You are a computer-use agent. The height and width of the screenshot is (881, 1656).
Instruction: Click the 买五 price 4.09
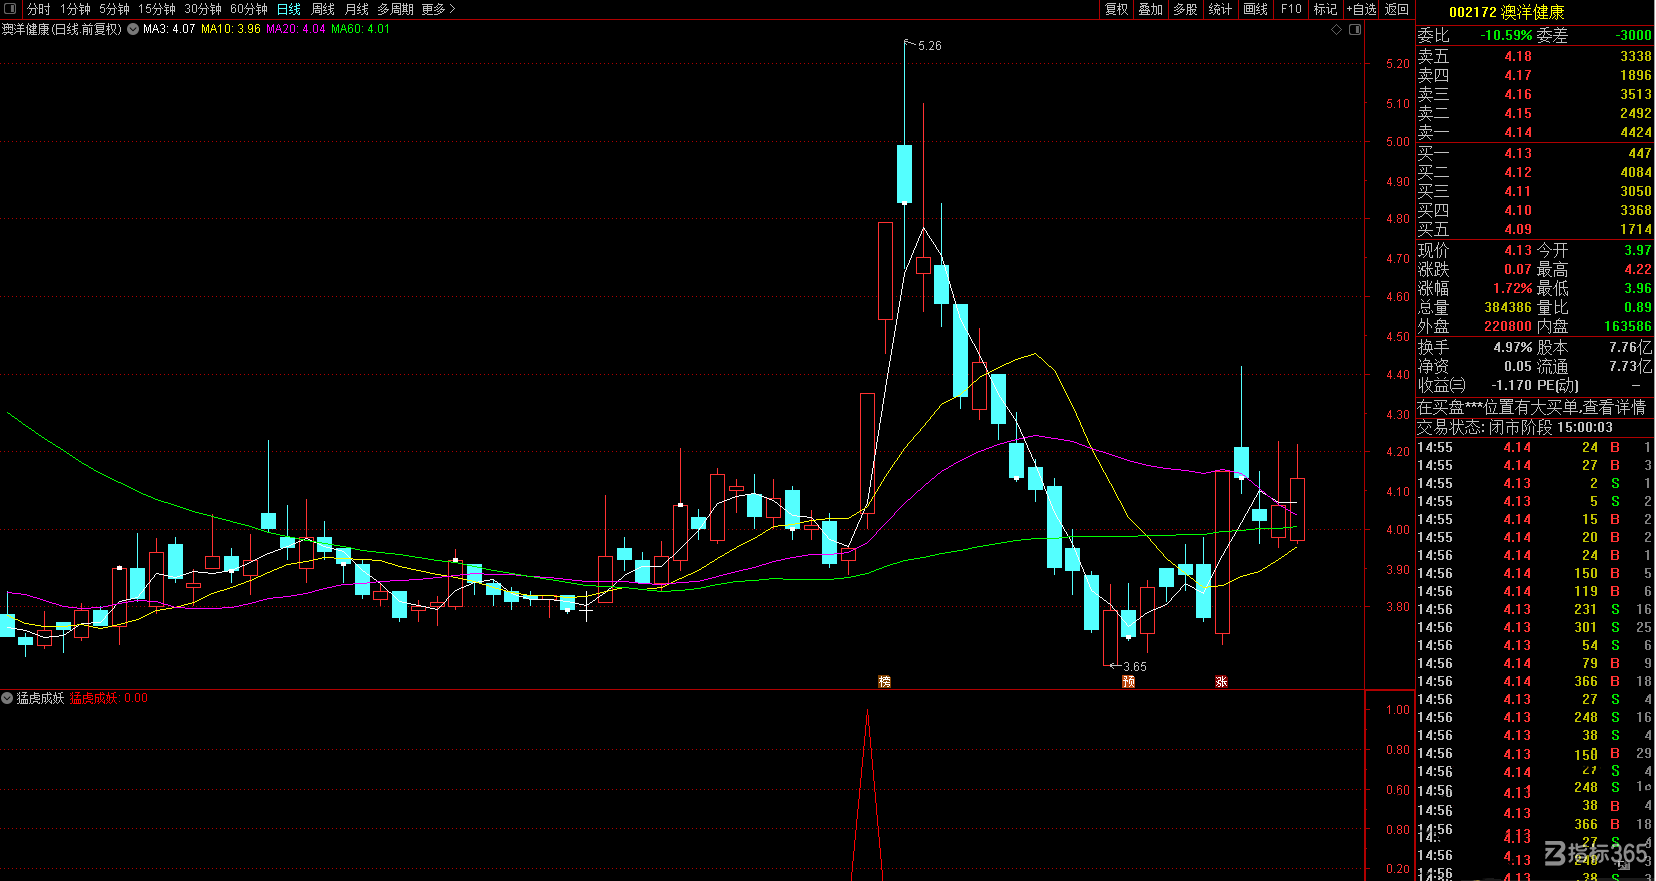click(x=1518, y=229)
